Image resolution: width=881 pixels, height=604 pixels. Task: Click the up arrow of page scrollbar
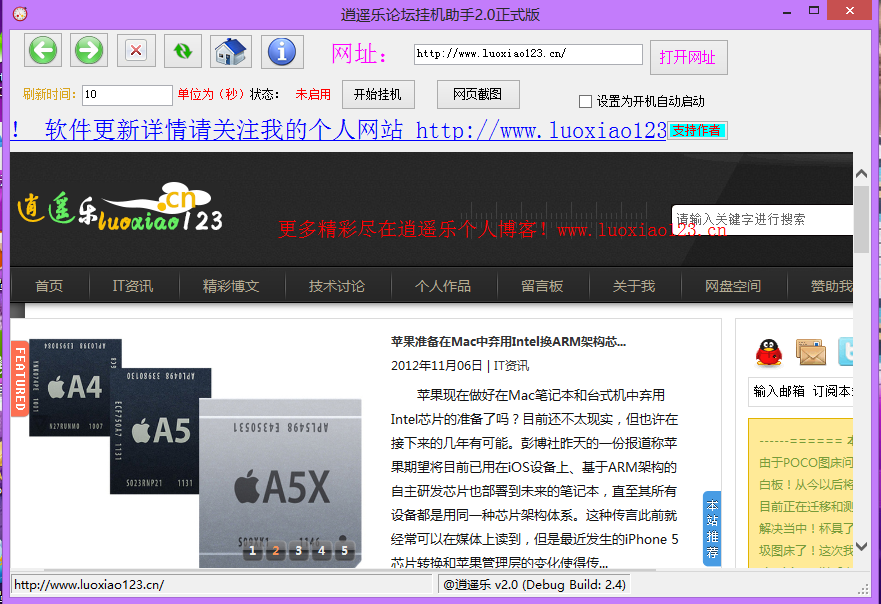pos(861,174)
